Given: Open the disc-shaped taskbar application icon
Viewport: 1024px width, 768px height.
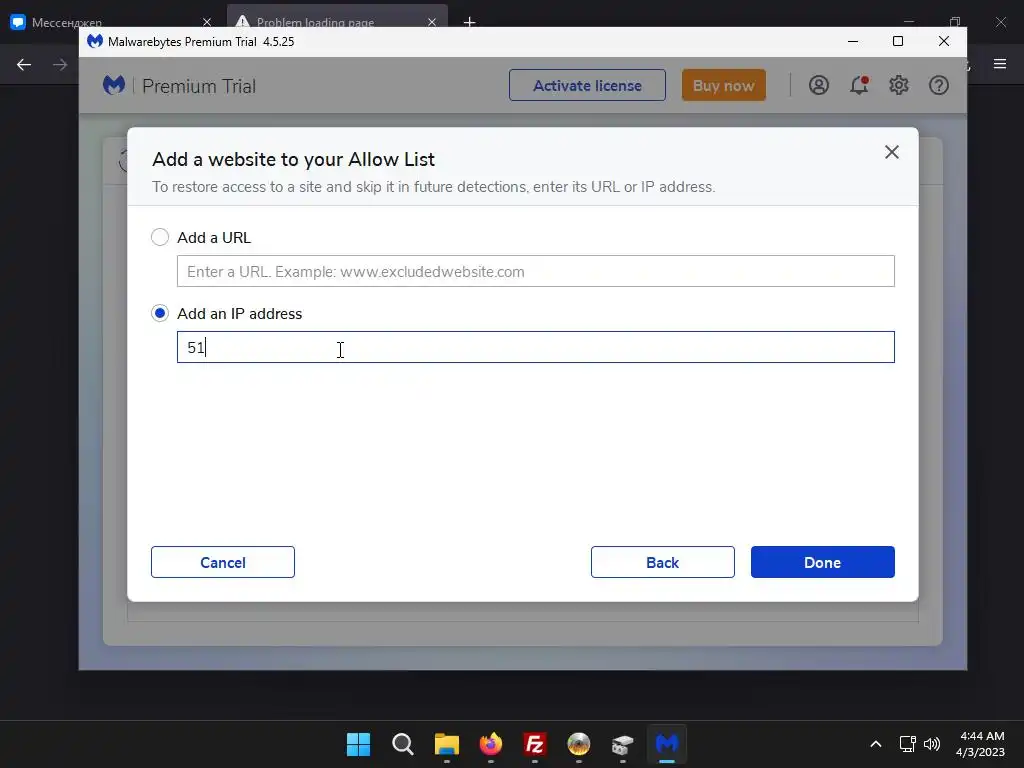Looking at the screenshot, I should tap(579, 744).
